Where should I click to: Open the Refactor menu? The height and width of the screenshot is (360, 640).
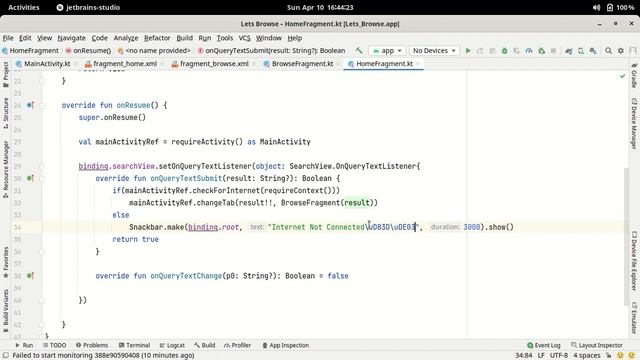157,38
